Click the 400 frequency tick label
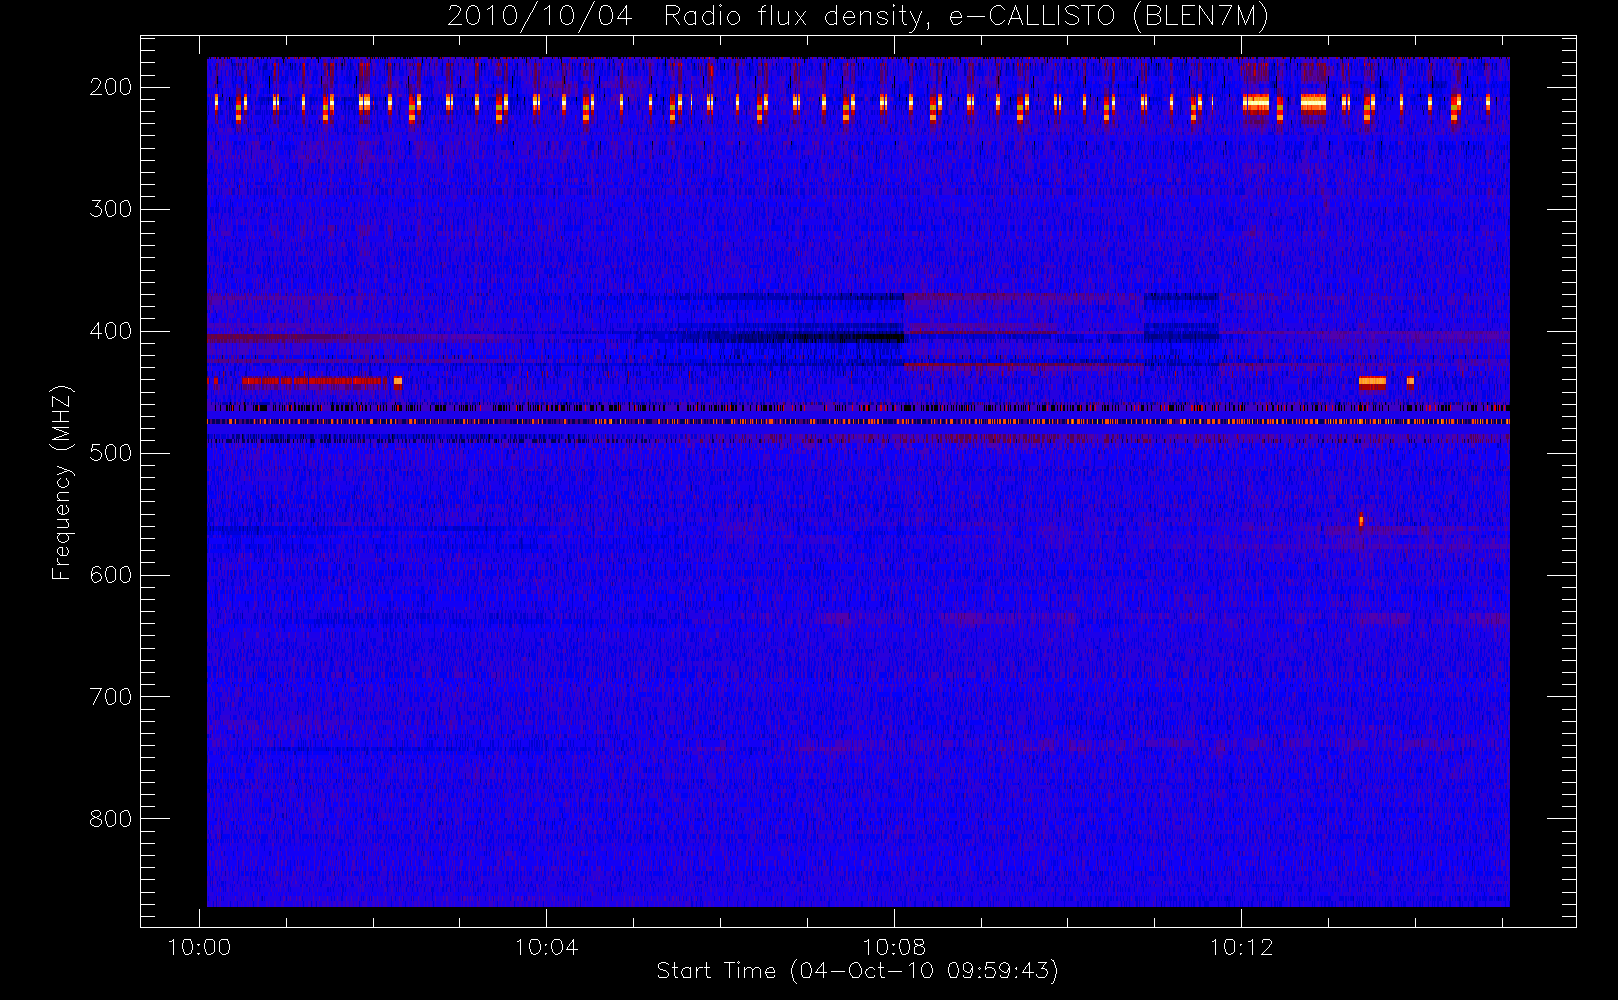The image size is (1618, 1000). pos(111,331)
